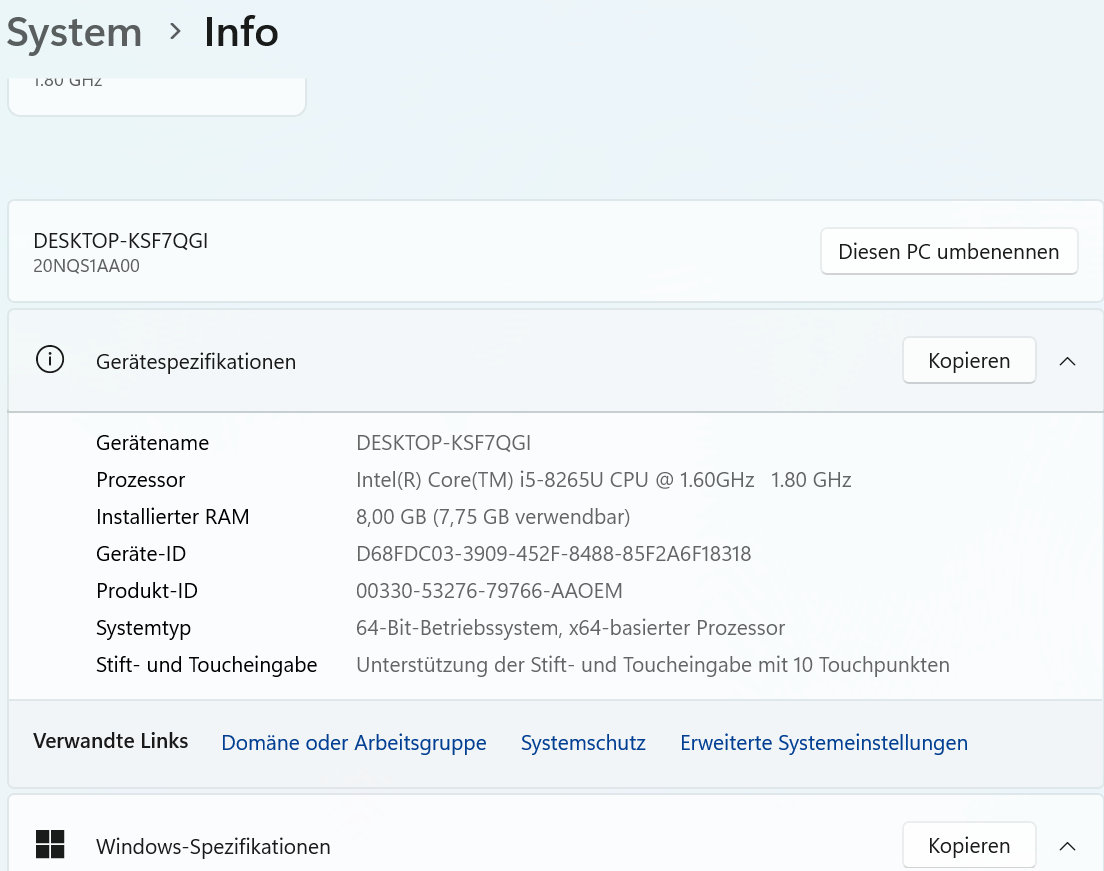The width and height of the screenshot is (1104, 871).
Task: Copy Windows-Spezifikationen with Kopieren
Action: coord(969,845)
